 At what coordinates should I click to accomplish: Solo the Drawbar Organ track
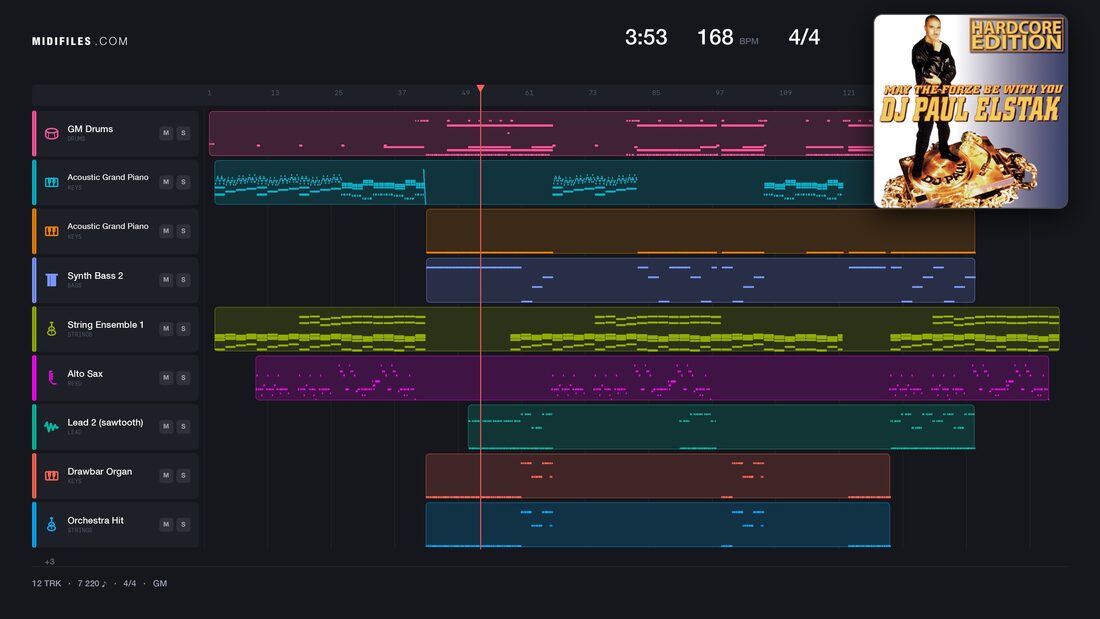[x=183, y=475]
